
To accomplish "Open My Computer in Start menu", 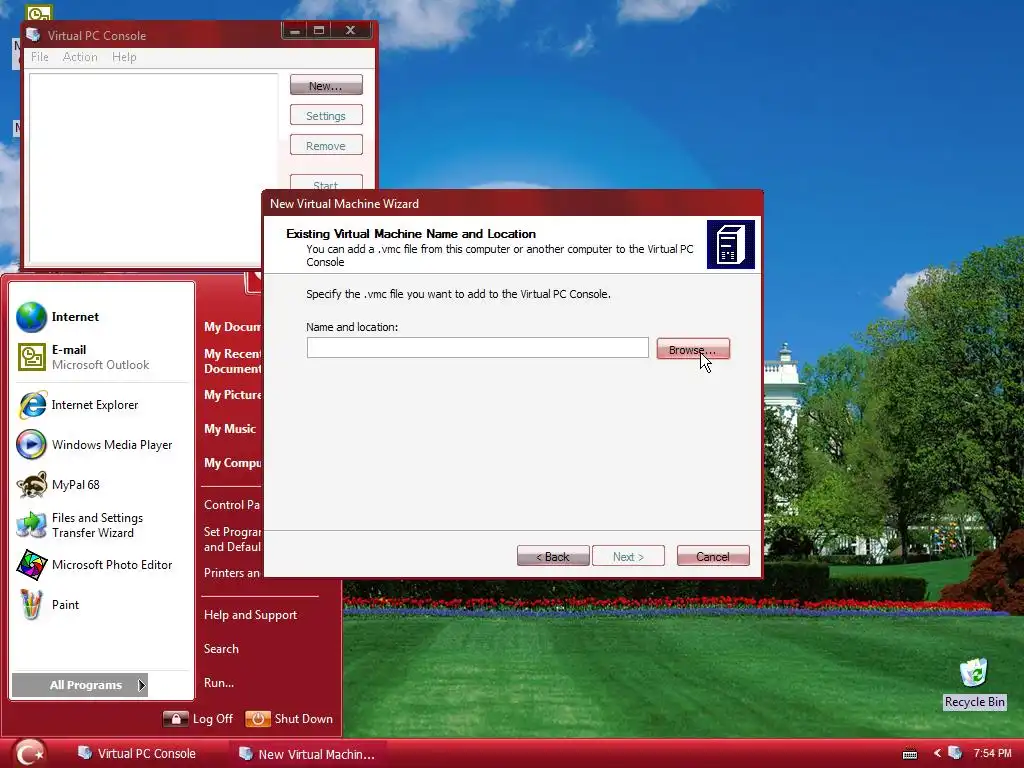I will (x=232, y=463).
